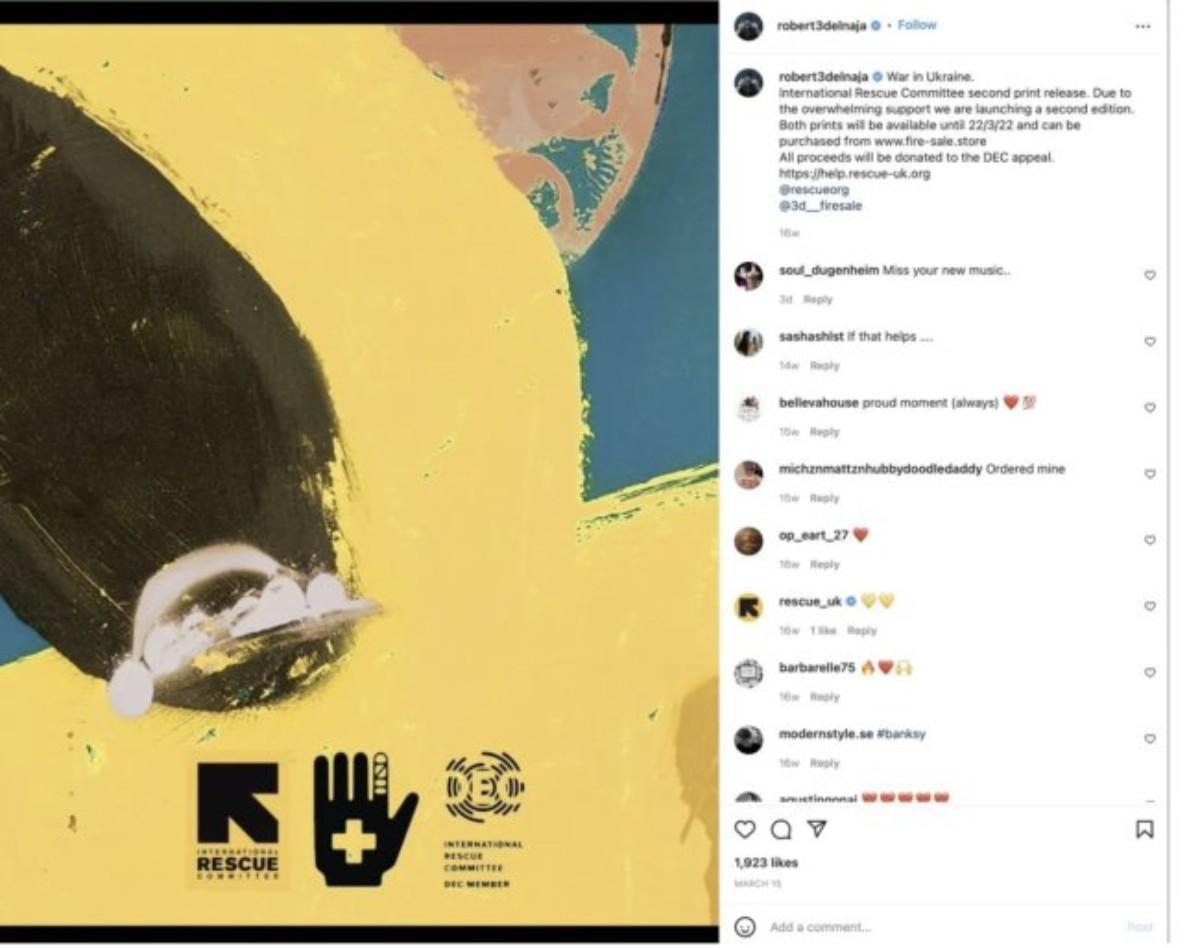
Task: Like sashashlst's comment heart
Action: pyautogui.click(x=1150, y=341)
